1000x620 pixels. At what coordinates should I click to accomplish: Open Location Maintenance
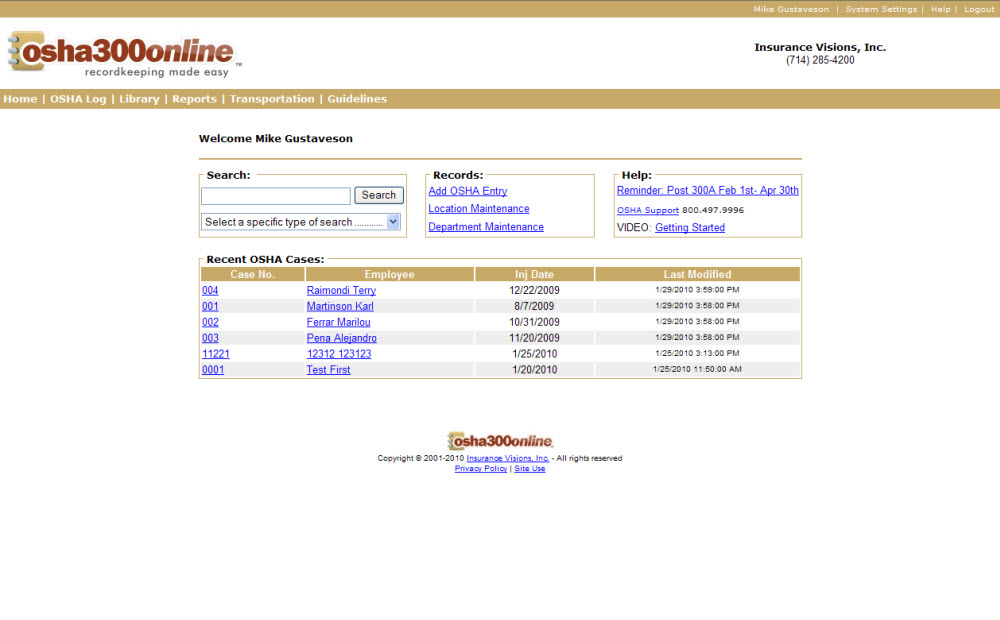[x=478, y=208]
